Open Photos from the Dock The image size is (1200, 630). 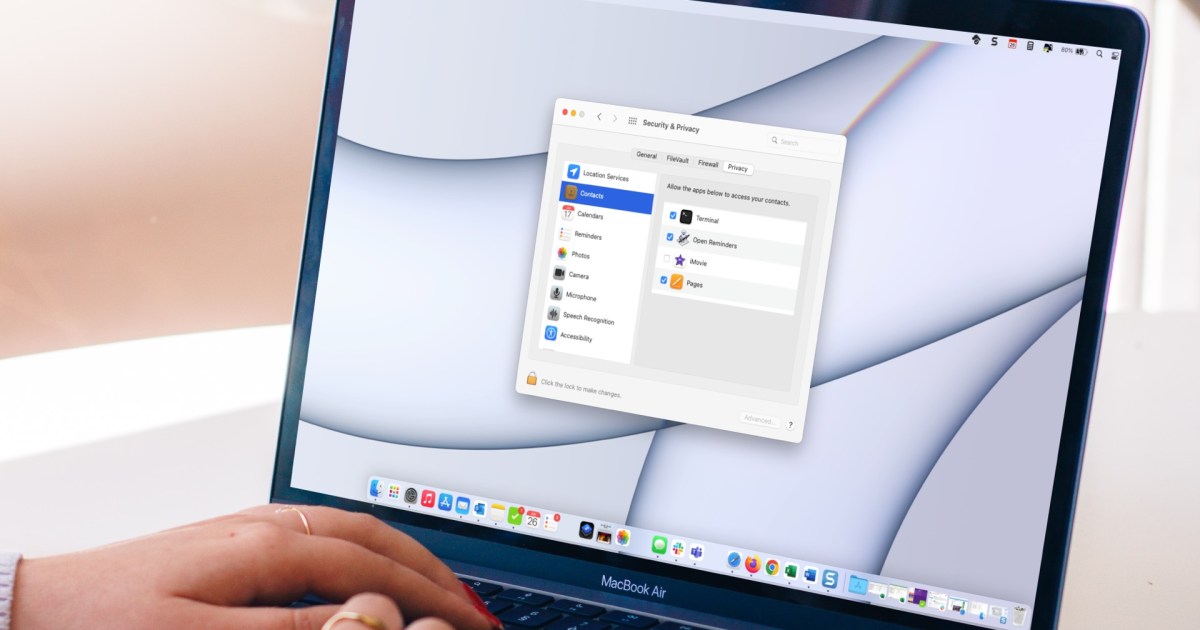622,538
